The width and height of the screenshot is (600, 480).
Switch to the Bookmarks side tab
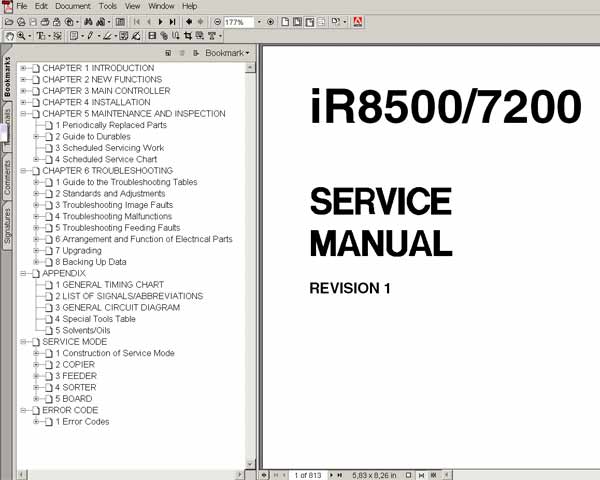click(x=7, y=77)
